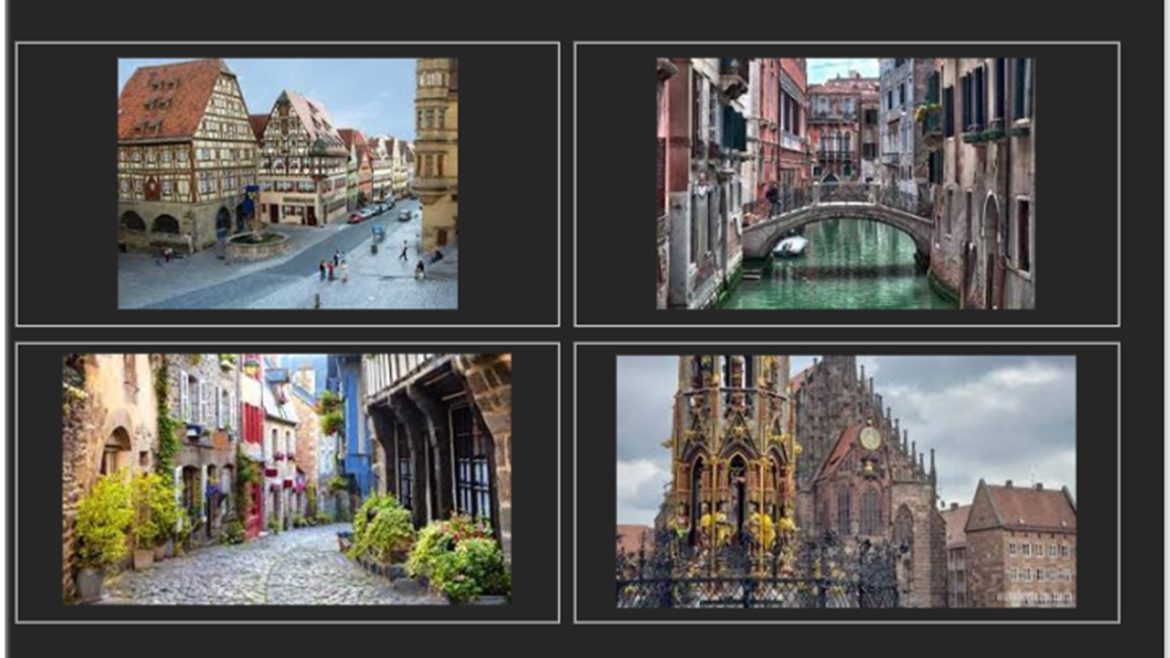Pick the Gothic church and fountain photo
1170x658 pixels.
[x=845, y=481]
